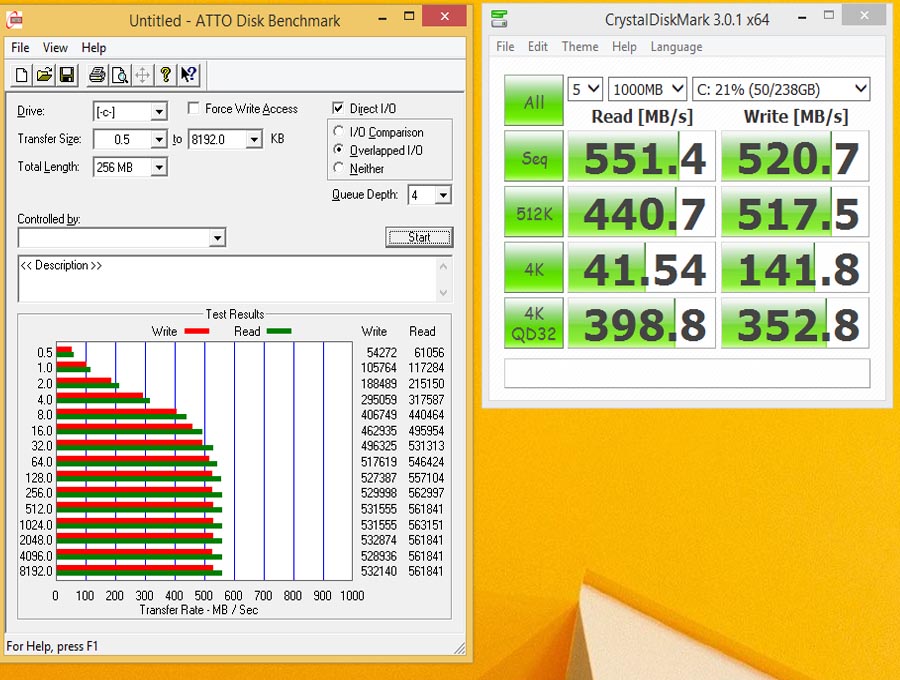
Task: Click the CrystalDiskMark title bar app icon
Action: (499, 18)
